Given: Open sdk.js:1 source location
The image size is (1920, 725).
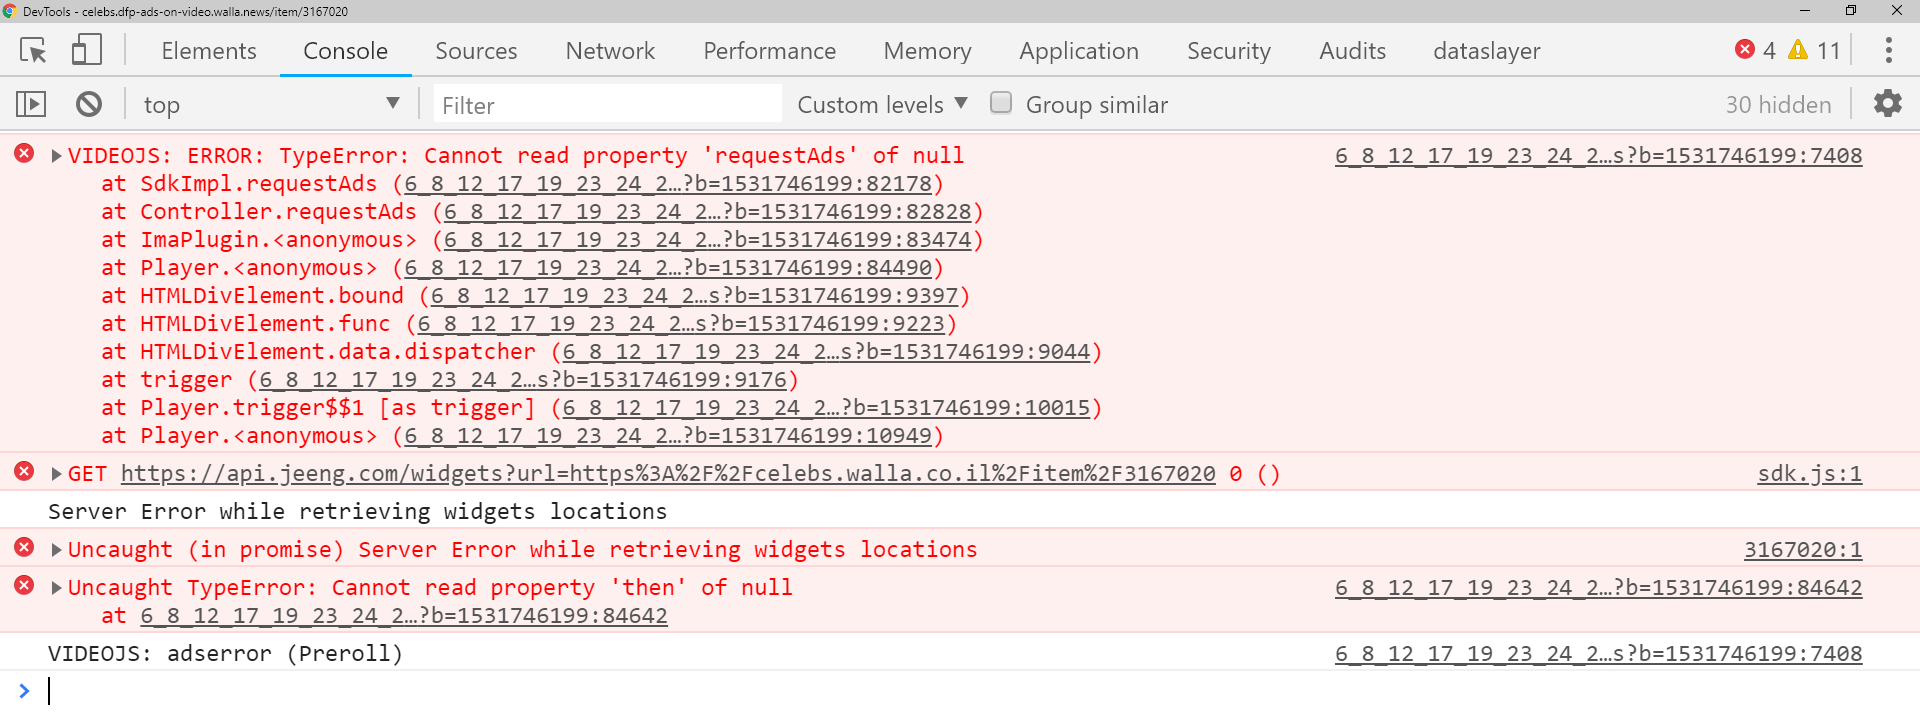Looking at the screenshot, I should [x=1811, y=473].
